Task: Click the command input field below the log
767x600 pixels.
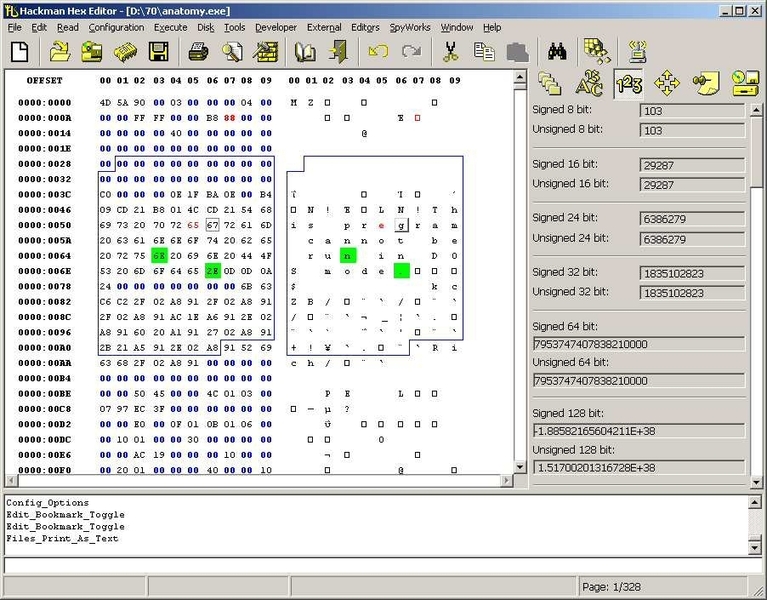Action: [x=383, y=565]
